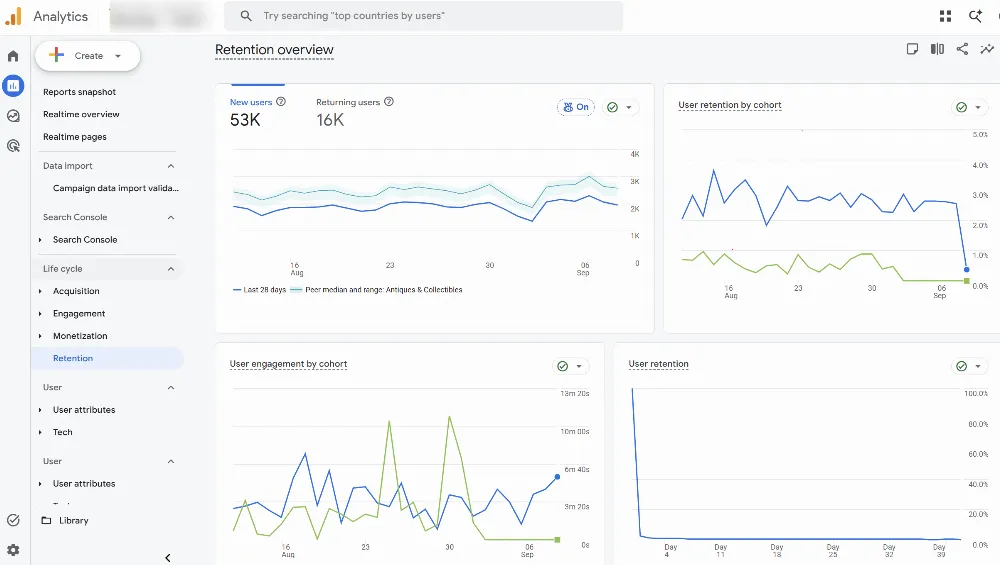Open the Advertising icon in left rail
The width and height of the screenshot is (1000, 565).
click(13, 145)
